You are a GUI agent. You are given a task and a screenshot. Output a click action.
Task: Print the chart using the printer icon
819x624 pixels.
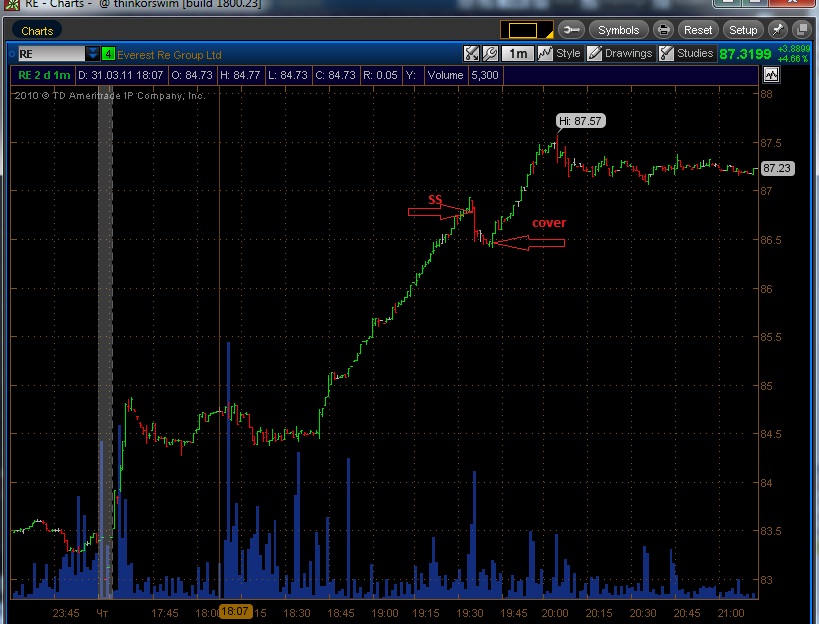(x=663, y=30)
